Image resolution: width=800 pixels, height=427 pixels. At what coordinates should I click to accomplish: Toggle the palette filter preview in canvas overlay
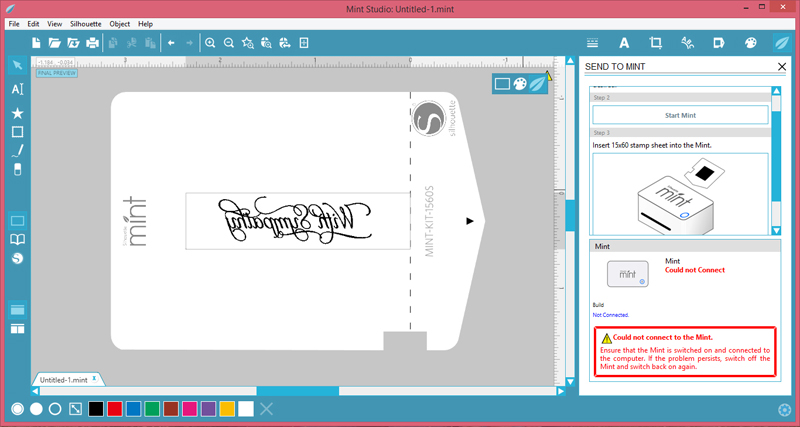pyautogui.click(x=519, y=84)
